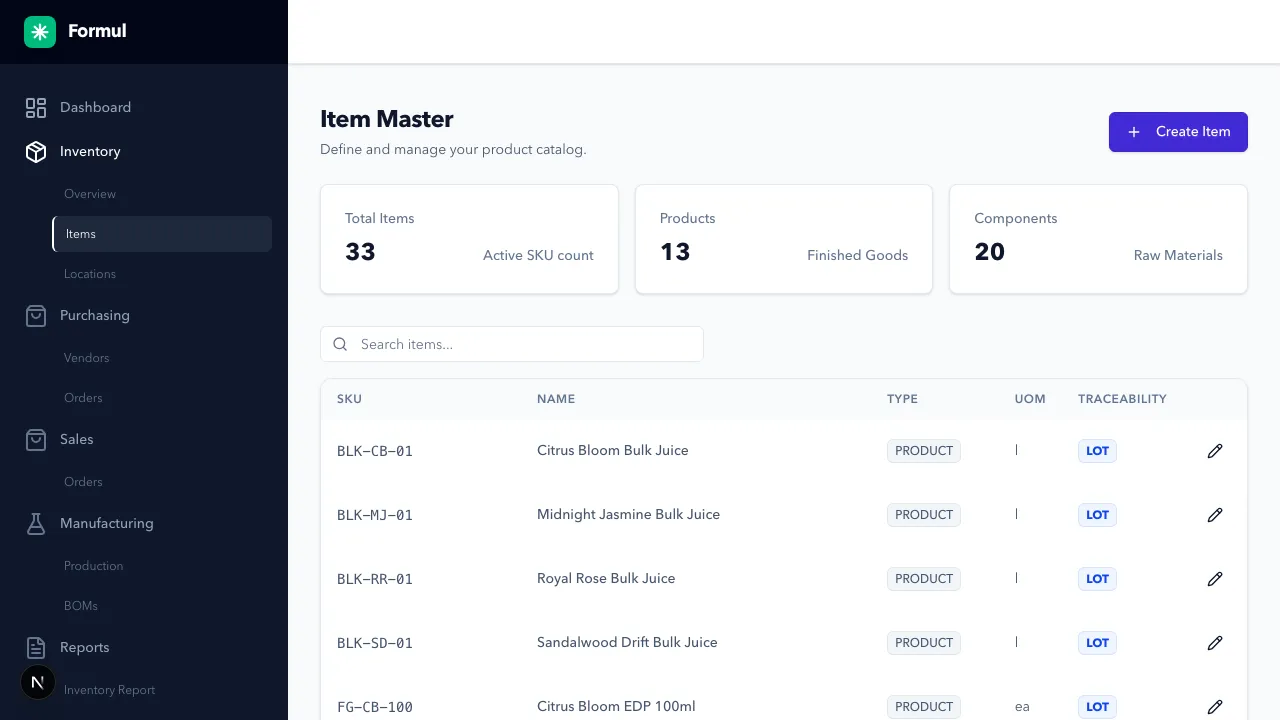The width and height of the screenshot is (1280, 720).
Task: Open the Inventory Report page
Action: (x=110, y=690)
